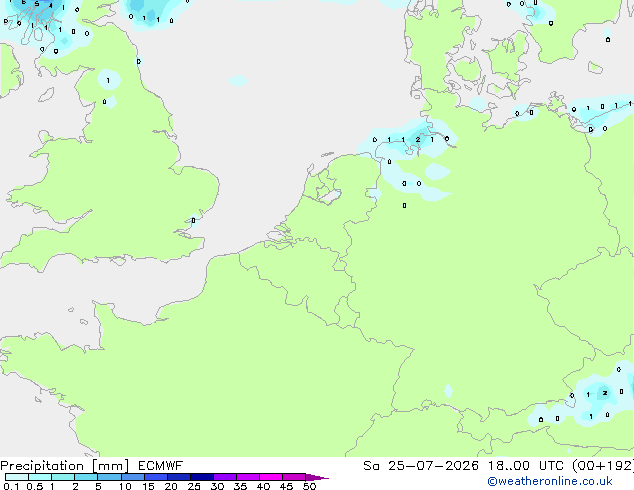Click the '20' scale label
The height and width of the screenshot is (490, 634).
pos(171,486)
